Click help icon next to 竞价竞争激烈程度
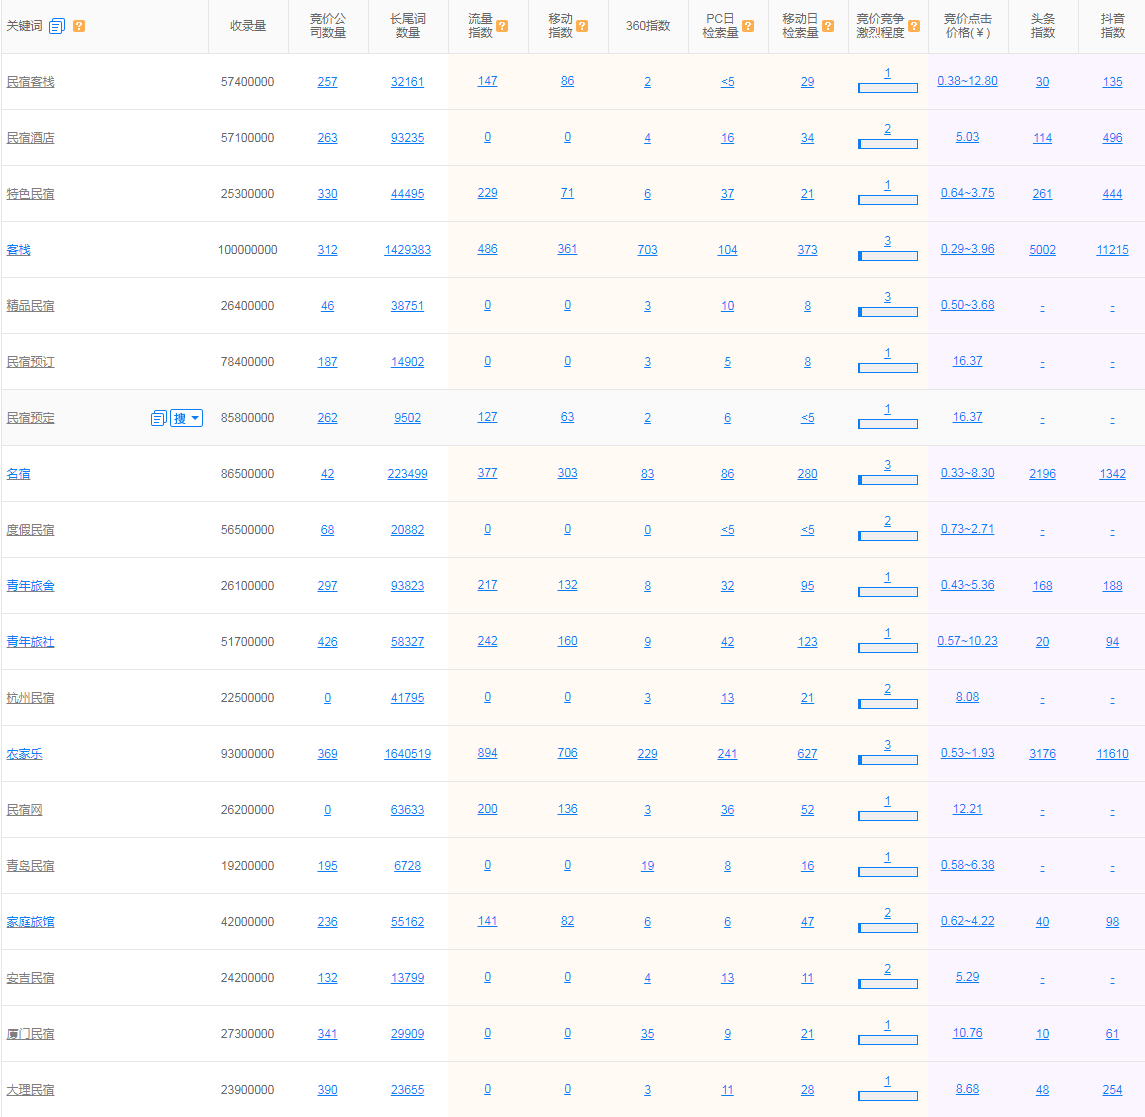The height and width of the screenshot is (1117, 1145). (x=914, y=26)
